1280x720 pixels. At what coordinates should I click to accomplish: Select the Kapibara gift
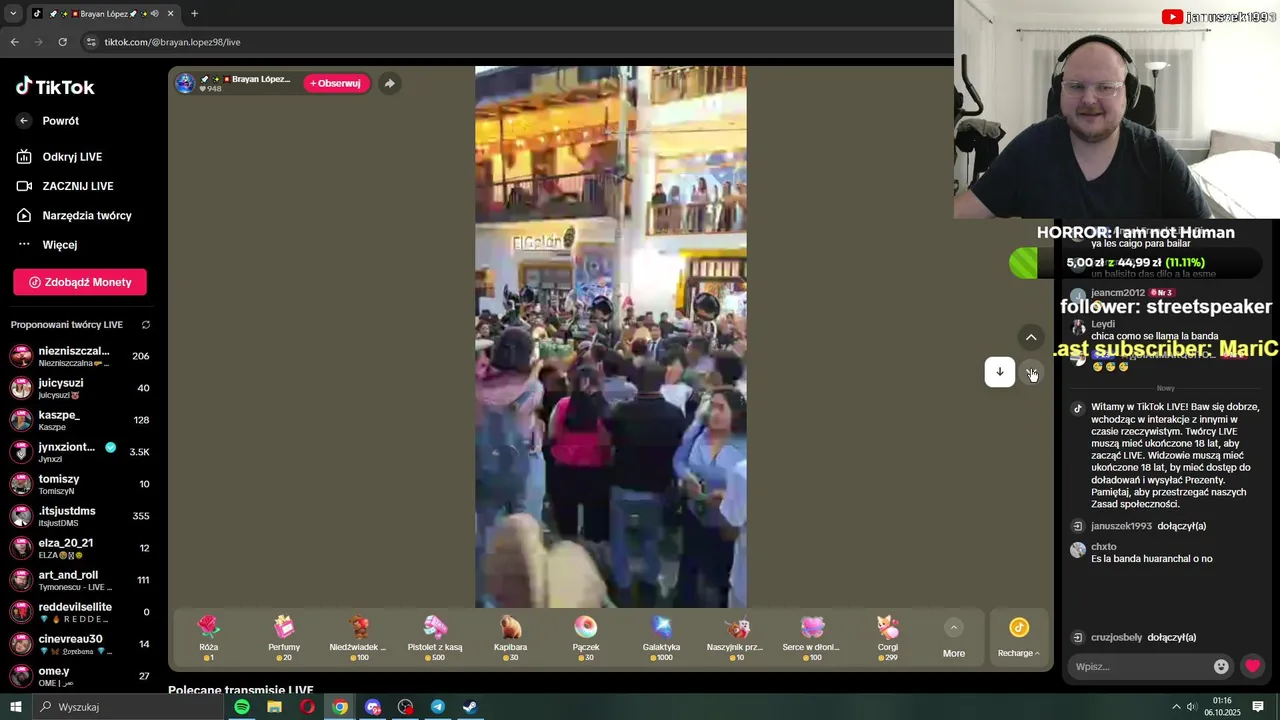point(510,637)
